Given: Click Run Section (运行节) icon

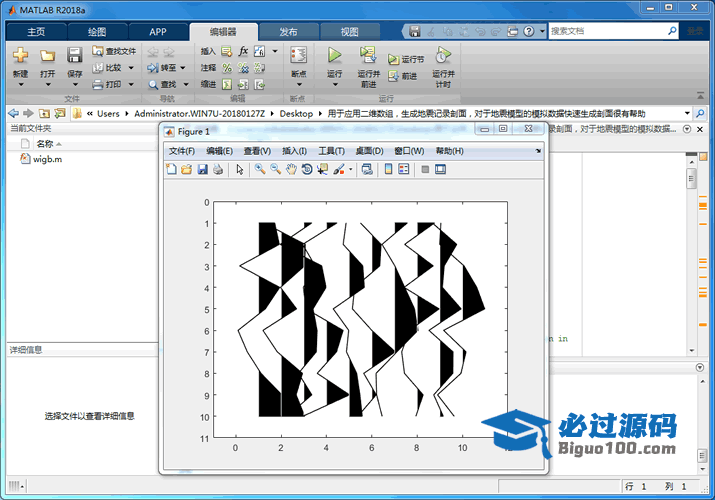Looking at the screenshot, I should (393, 59).
